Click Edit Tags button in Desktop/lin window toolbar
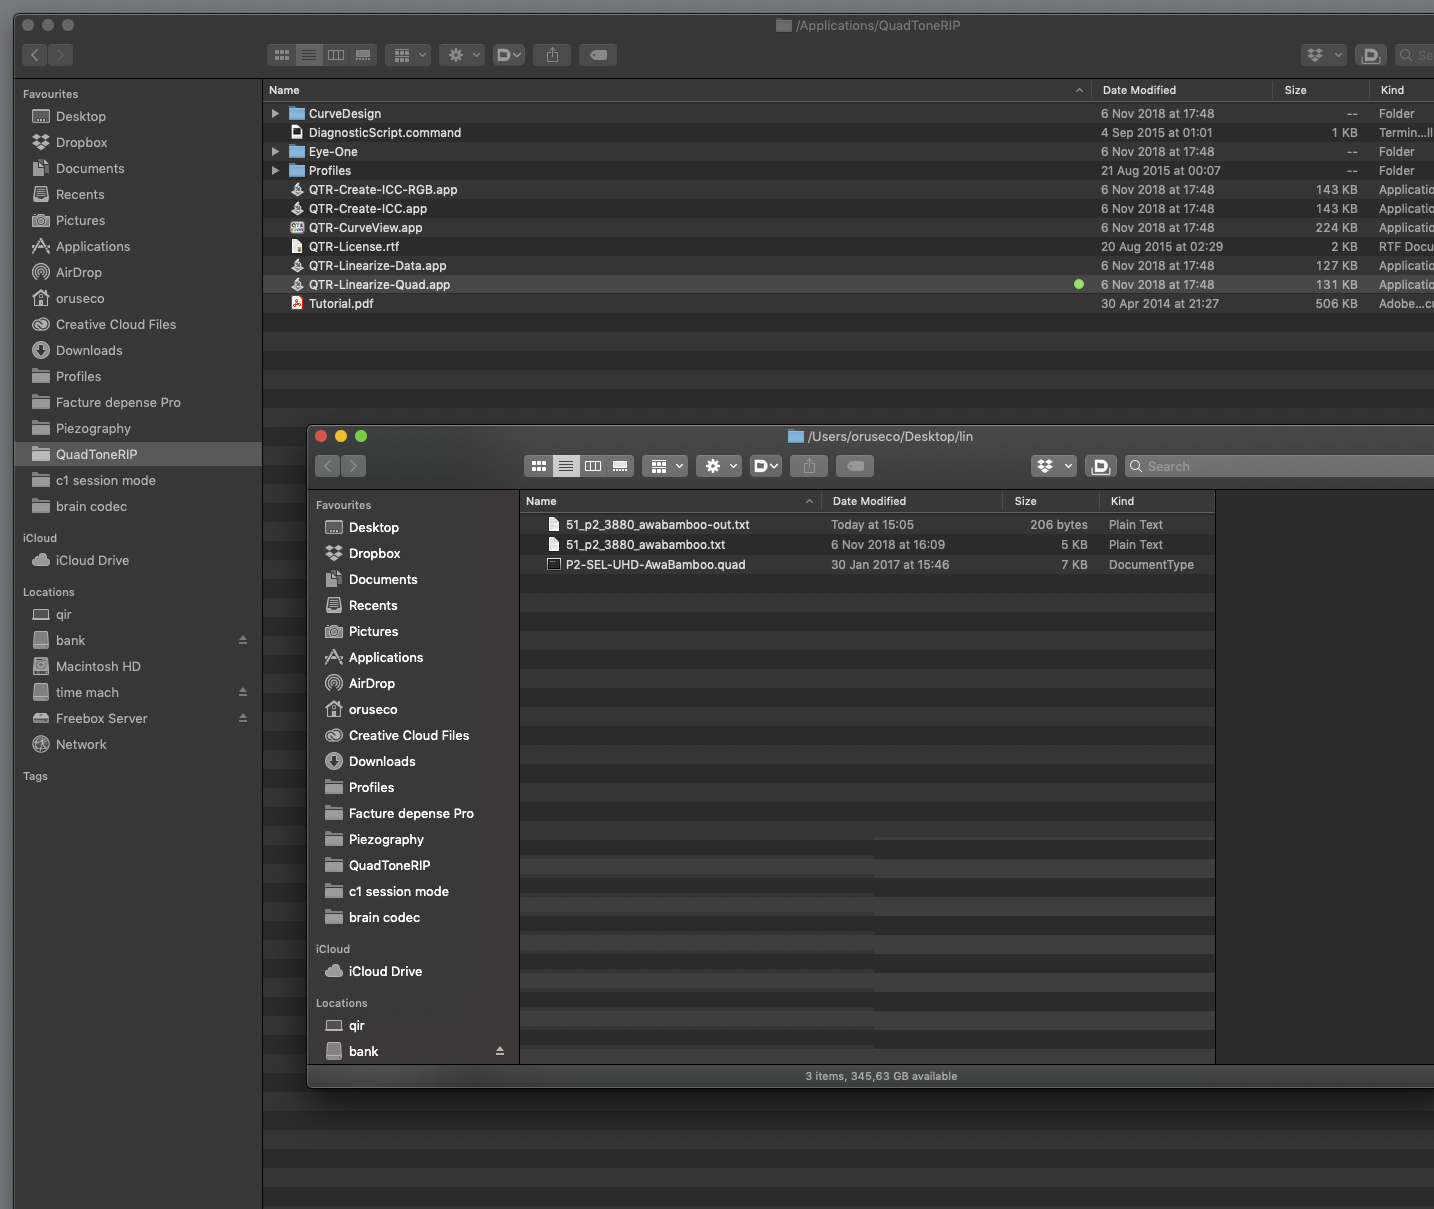This screenshot has height=1209, width=1434. click(x=854, y=466)
